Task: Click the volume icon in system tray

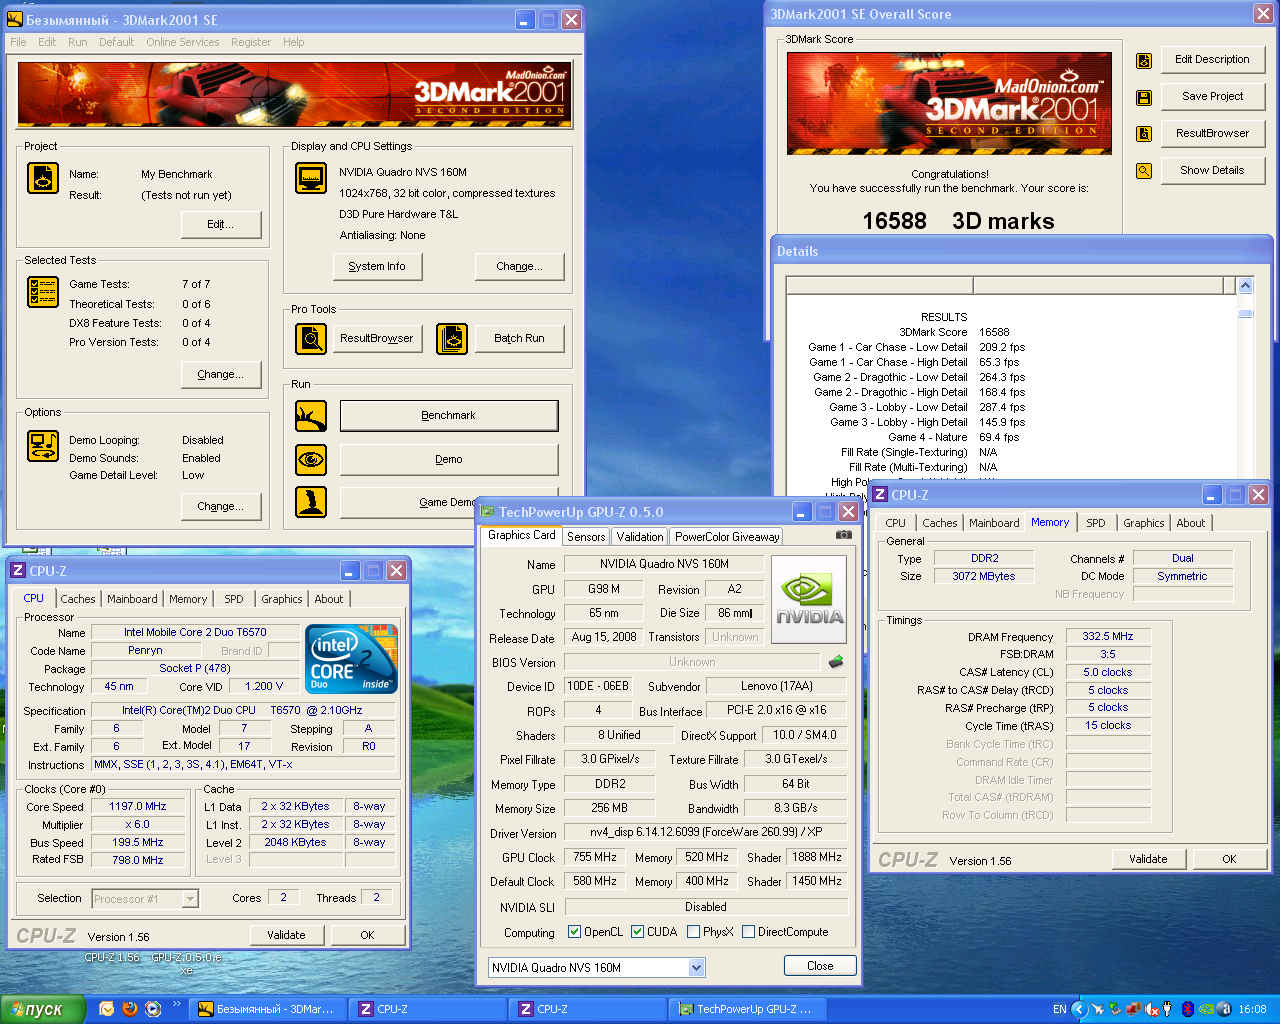Action: point(1151,1009)
